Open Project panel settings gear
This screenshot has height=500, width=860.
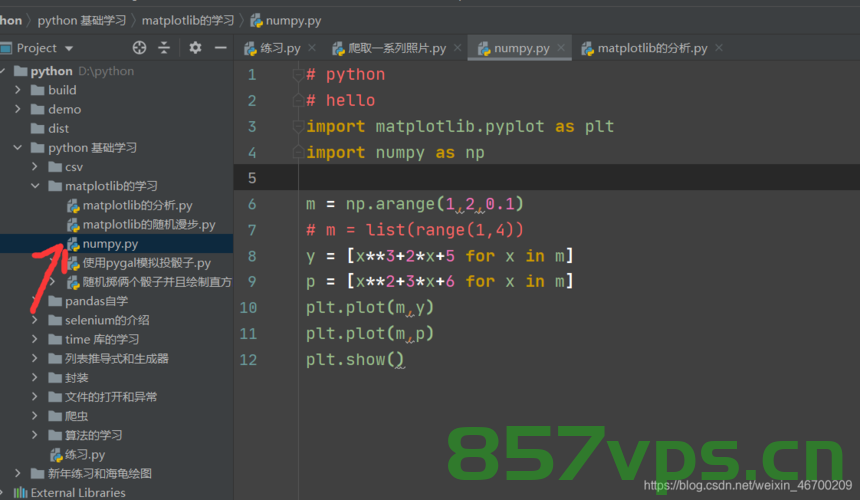[x=195, y=48]
